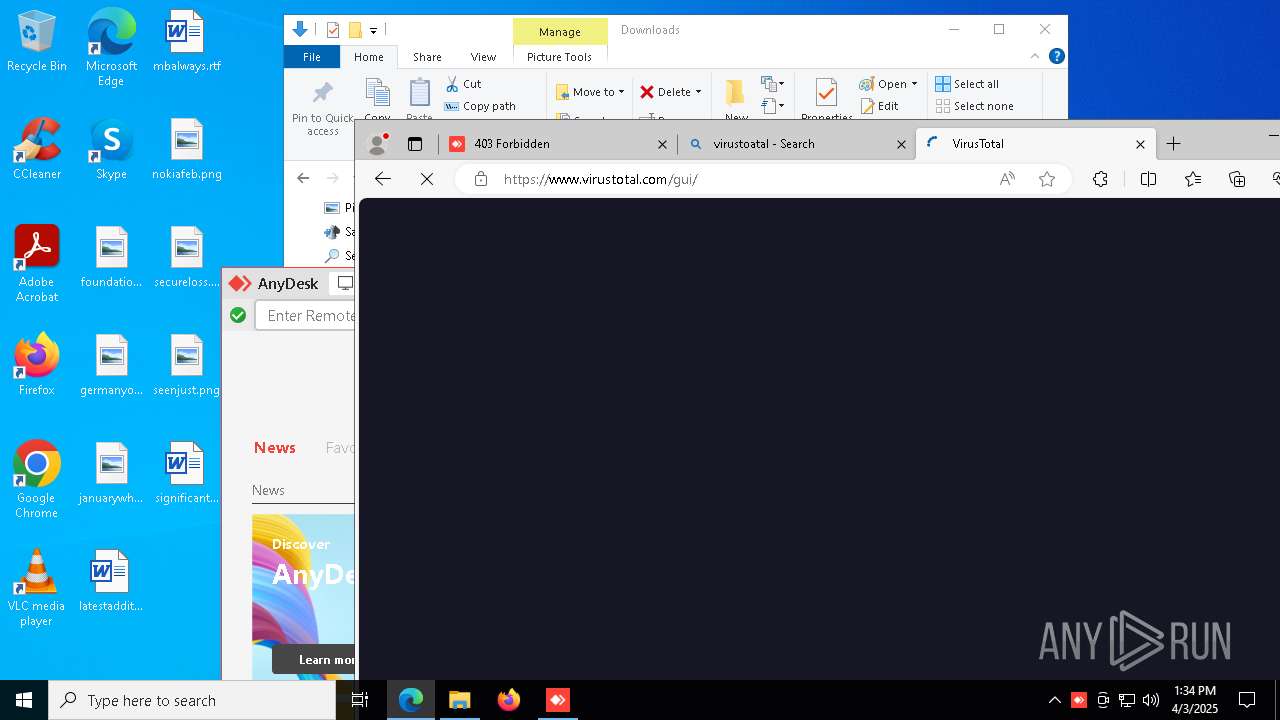Open Windows Start menu
Screen dimensions: 1280x720
(x=24, y=700)
